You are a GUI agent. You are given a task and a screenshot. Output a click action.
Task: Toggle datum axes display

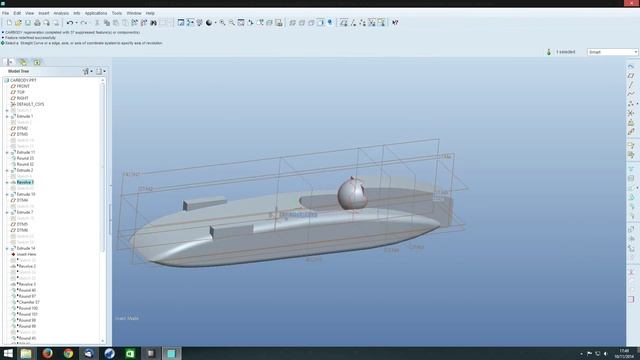353,23
